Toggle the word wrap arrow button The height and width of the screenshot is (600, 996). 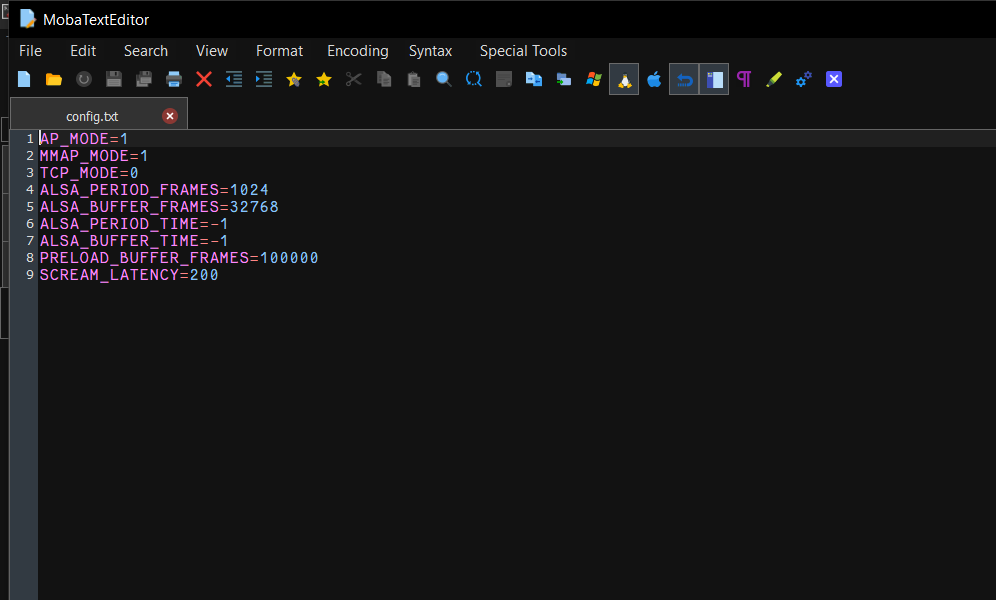(684, 79)
